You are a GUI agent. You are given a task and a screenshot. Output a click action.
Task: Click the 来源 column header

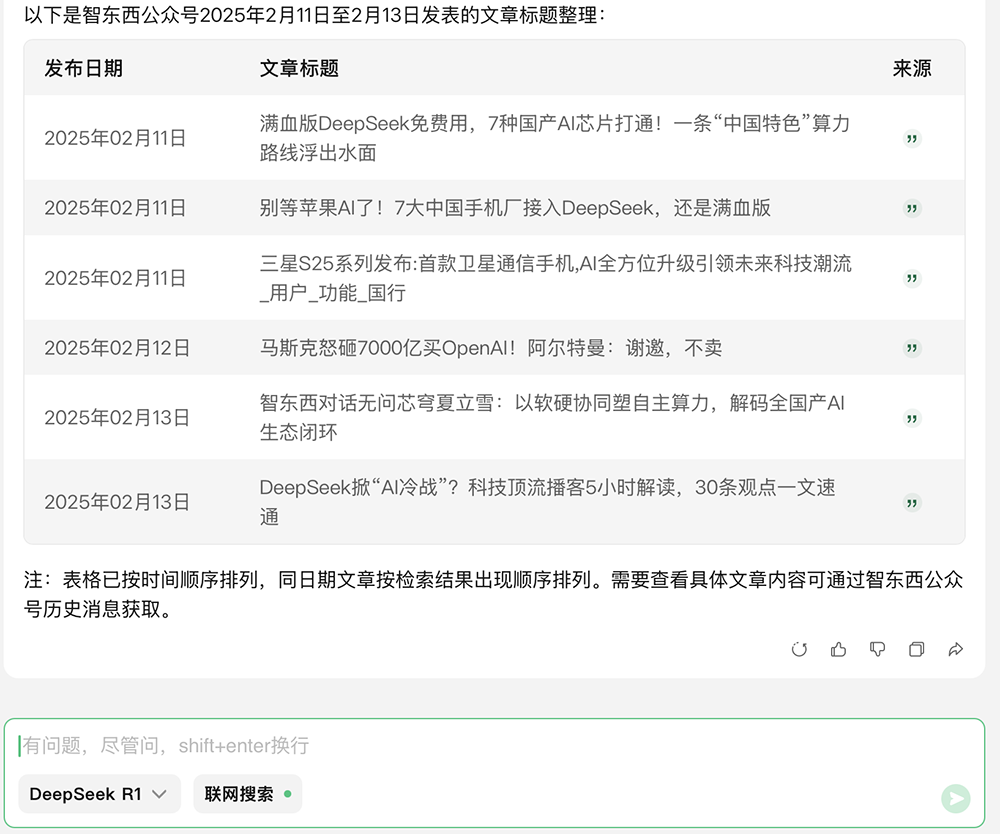(911, 68)
